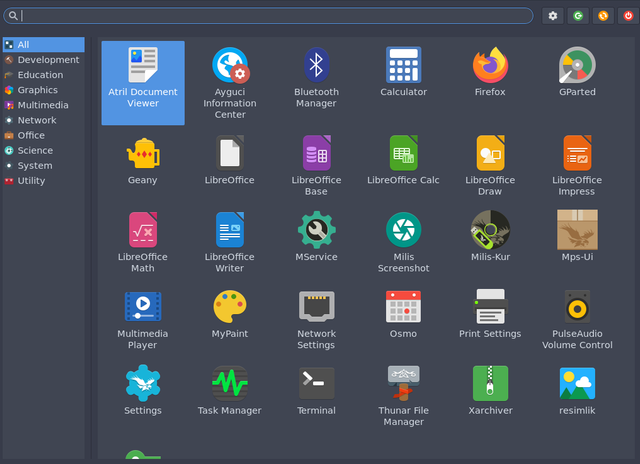Click the green log out button
640x464 pixels.
click(x=578, y=16)
